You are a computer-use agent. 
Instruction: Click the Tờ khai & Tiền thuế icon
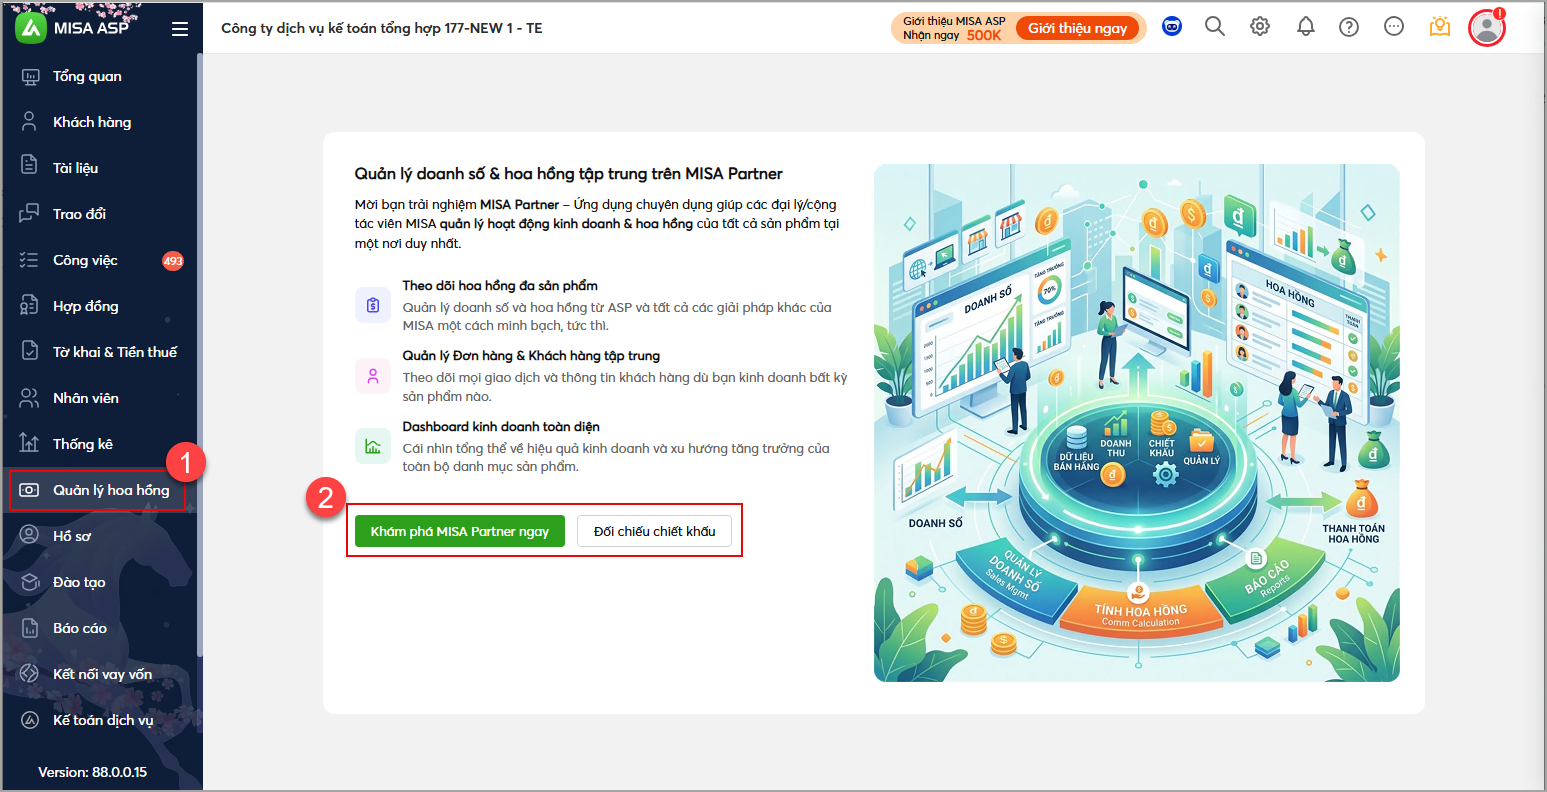tap(30, 352)
